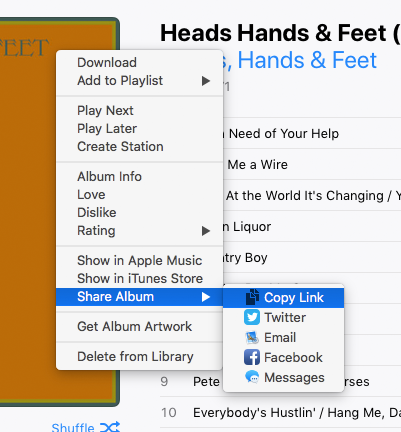The image size is (401, 432).
Task: Select the highlighted Share Album entry
Action: click(139, 297)
